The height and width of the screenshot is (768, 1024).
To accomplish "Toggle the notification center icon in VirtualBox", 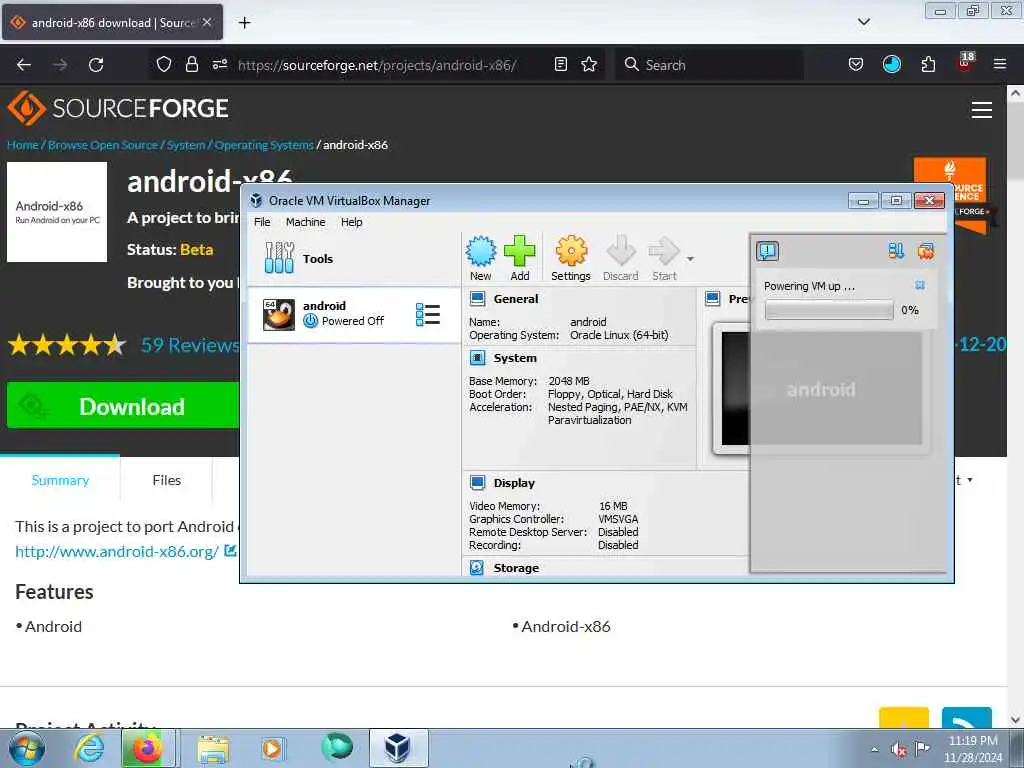I will [x=767, y=251].
